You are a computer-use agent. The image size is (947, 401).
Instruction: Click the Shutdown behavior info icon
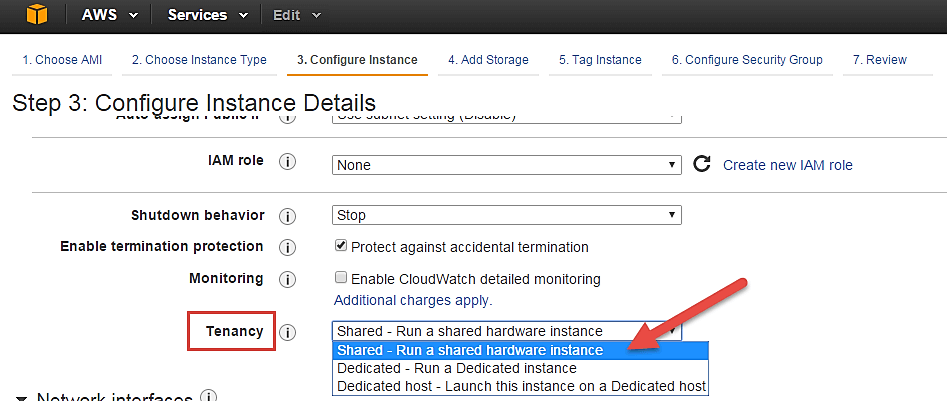287,216
